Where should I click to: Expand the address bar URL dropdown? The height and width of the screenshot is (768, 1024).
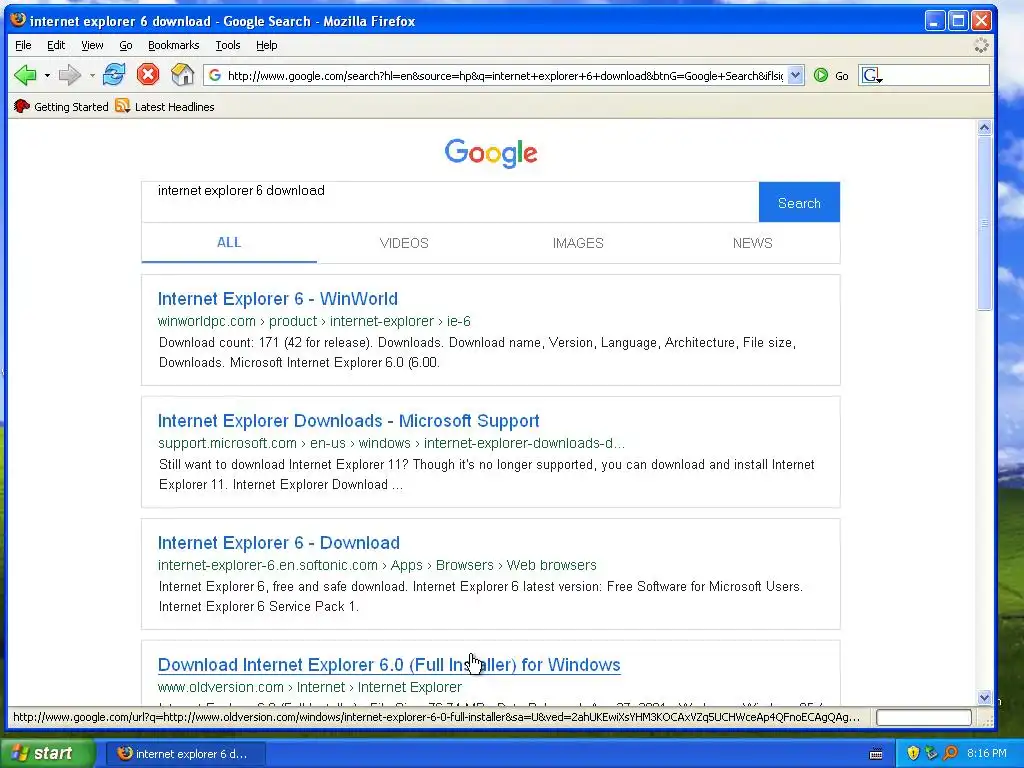point(795,75)
